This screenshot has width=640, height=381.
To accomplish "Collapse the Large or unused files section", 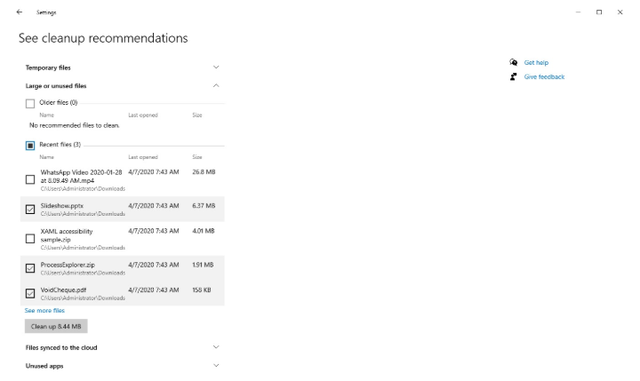I will tap(122, 86).
